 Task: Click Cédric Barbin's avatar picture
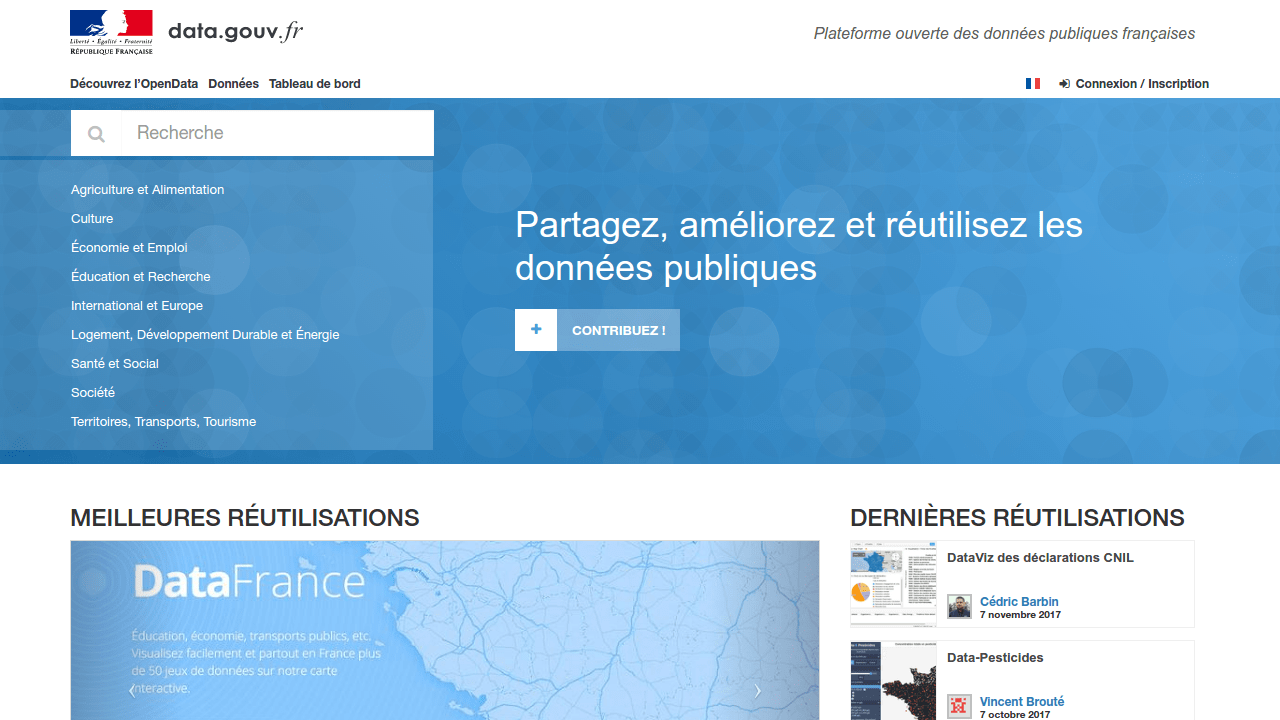pyautogui.click(x=959, y=606)
